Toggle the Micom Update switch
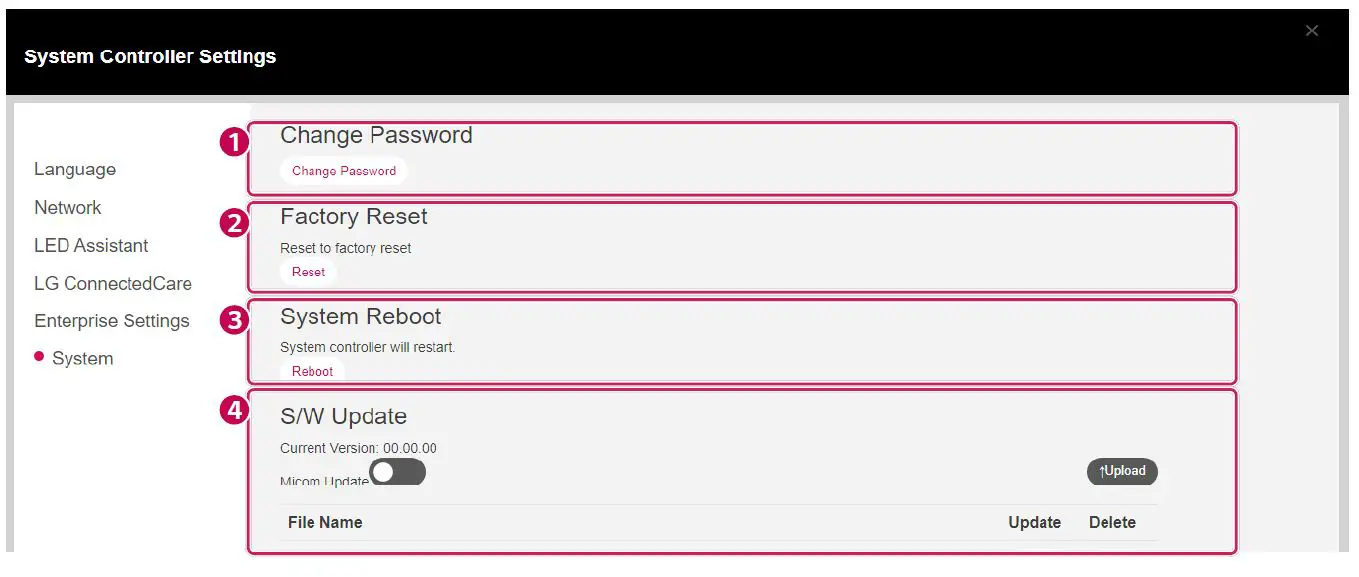Screen dimensions: 1359x577 click(x=397, y=472)
